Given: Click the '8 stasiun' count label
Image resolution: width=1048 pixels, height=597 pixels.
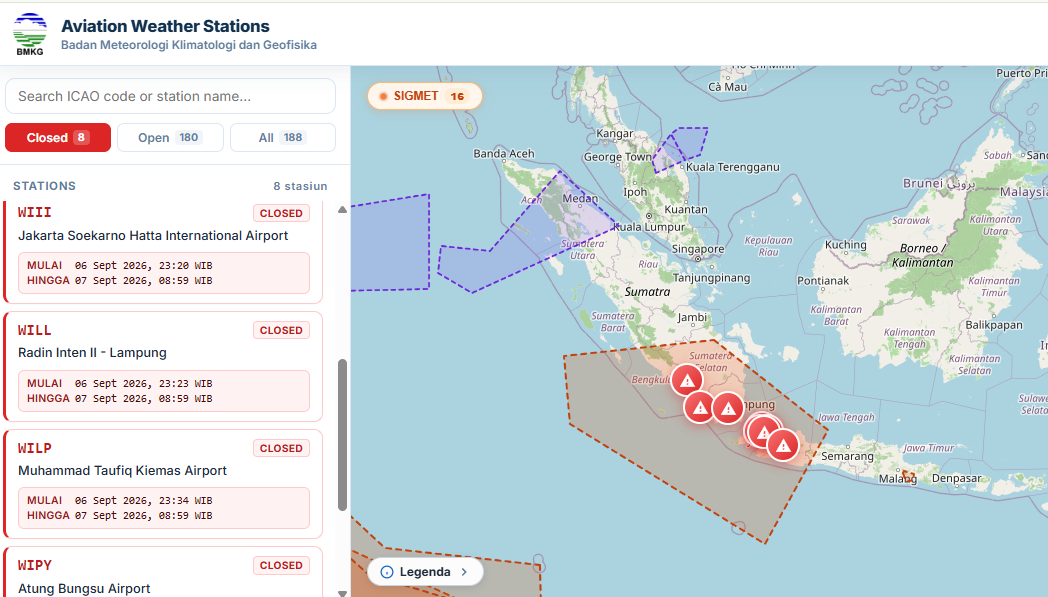Looking at the screenshot, I should 300,186.
